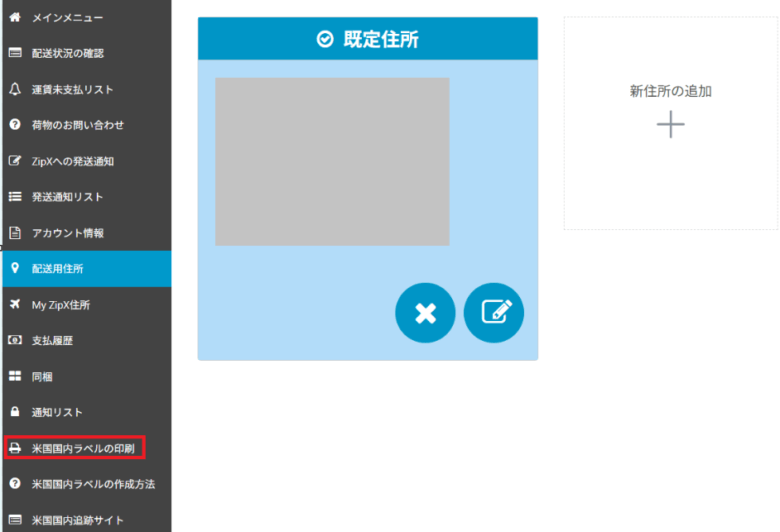Go to アカウント情報 page
This screenshot has height=532, width=780.
tap(67, 233)
